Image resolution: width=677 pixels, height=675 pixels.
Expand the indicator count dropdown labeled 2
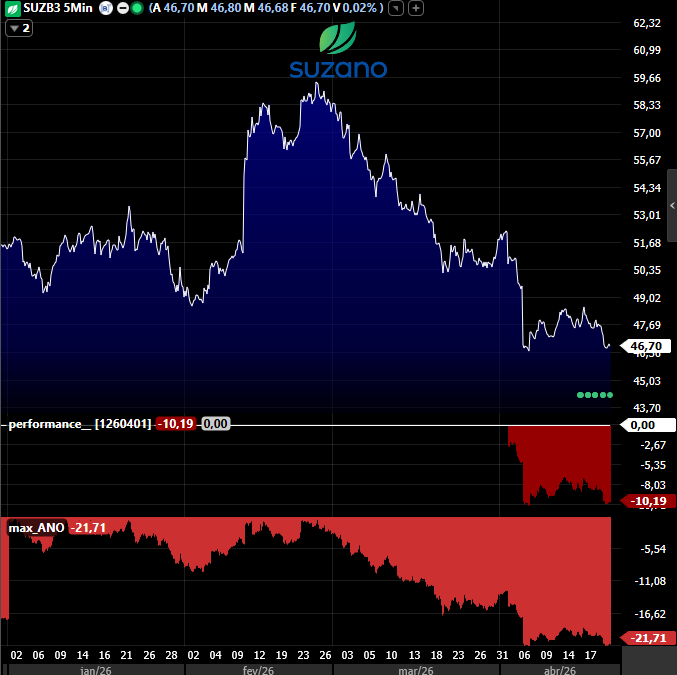[19, 29]
